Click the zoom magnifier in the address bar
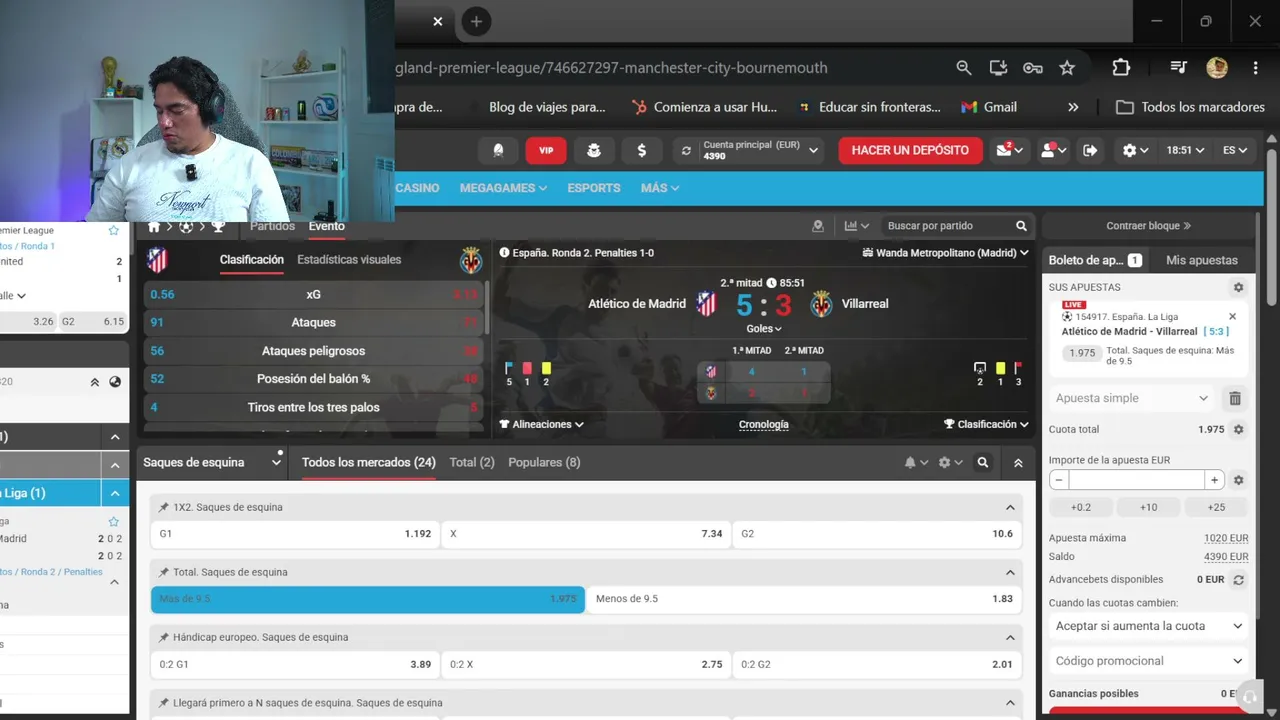The height and width of the screenshot is (720, 1280). (x=964, y=68)
